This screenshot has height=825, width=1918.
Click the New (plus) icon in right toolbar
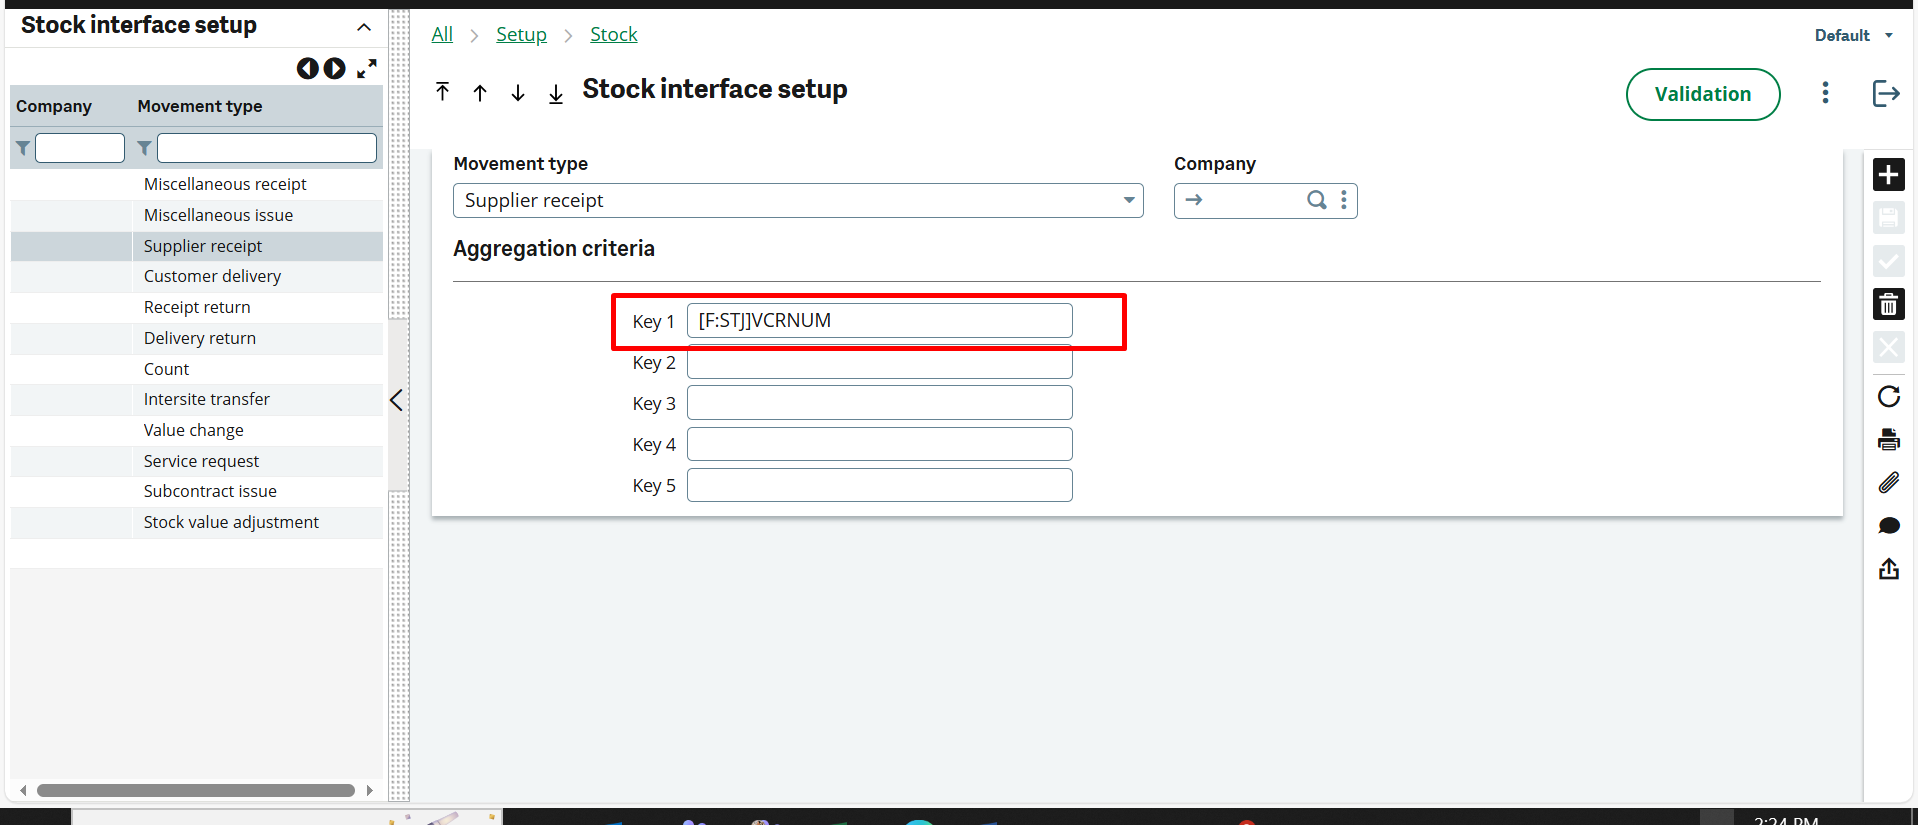pos(1888,175)
